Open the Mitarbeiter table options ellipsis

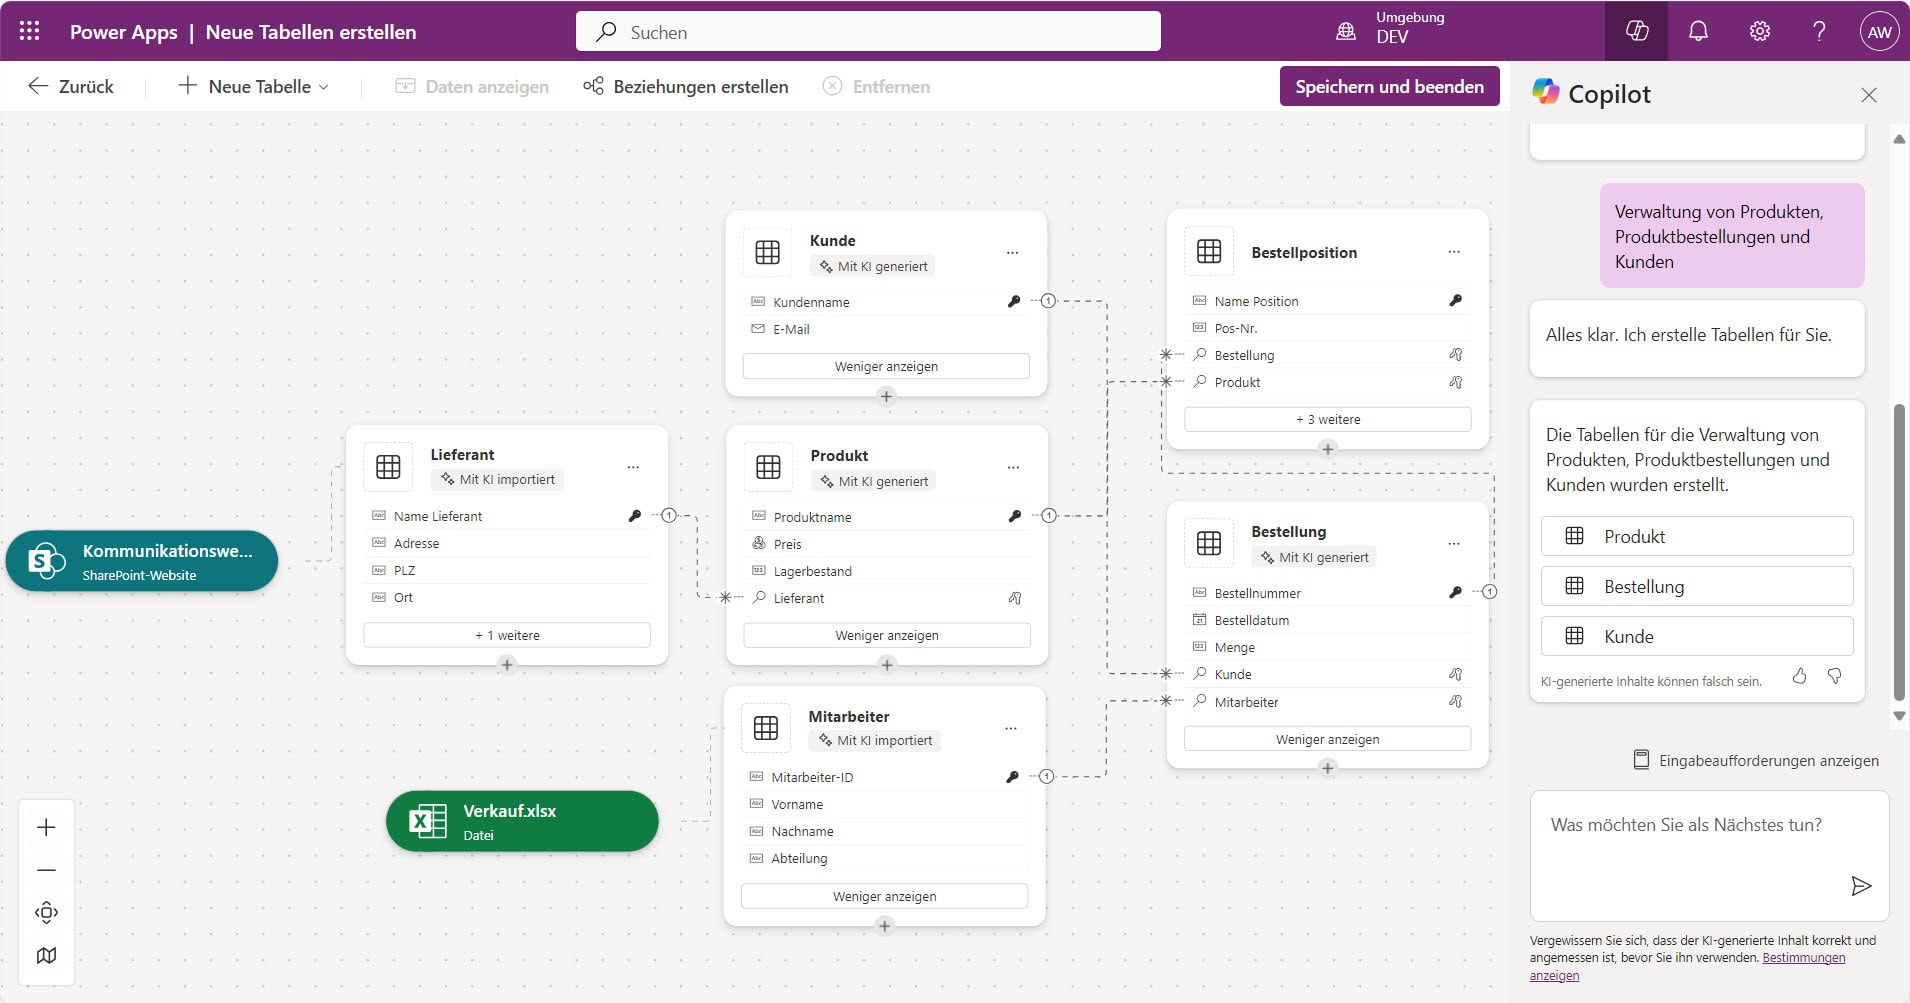click(1011, 728)
